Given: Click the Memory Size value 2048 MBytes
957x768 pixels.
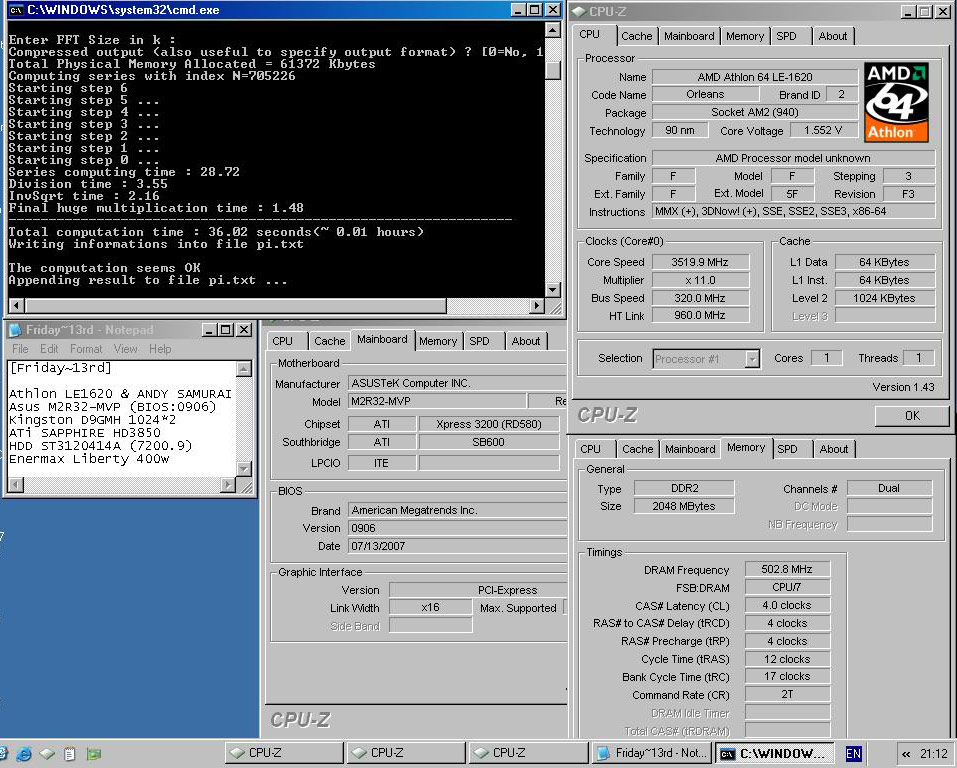Looking at the screenshot, I should click(x=684, y=506).
